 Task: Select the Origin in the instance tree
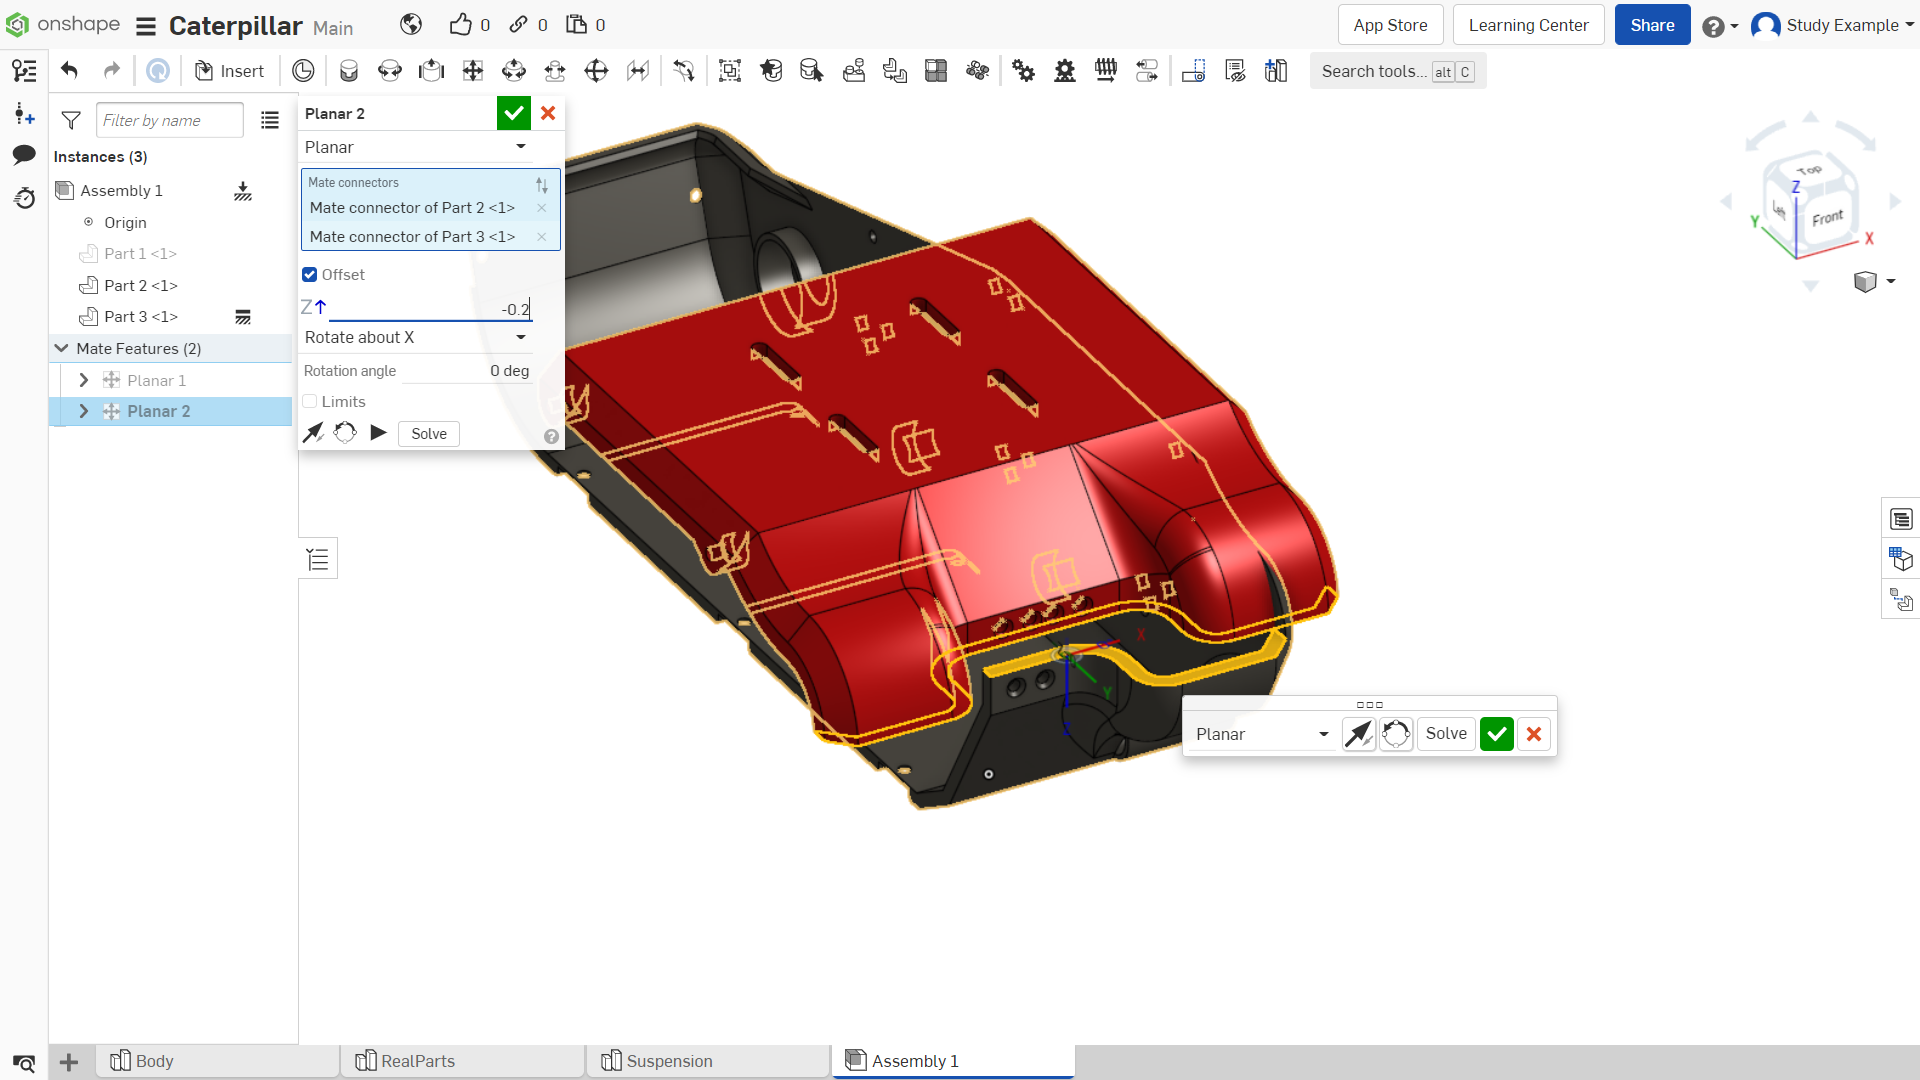125,223
